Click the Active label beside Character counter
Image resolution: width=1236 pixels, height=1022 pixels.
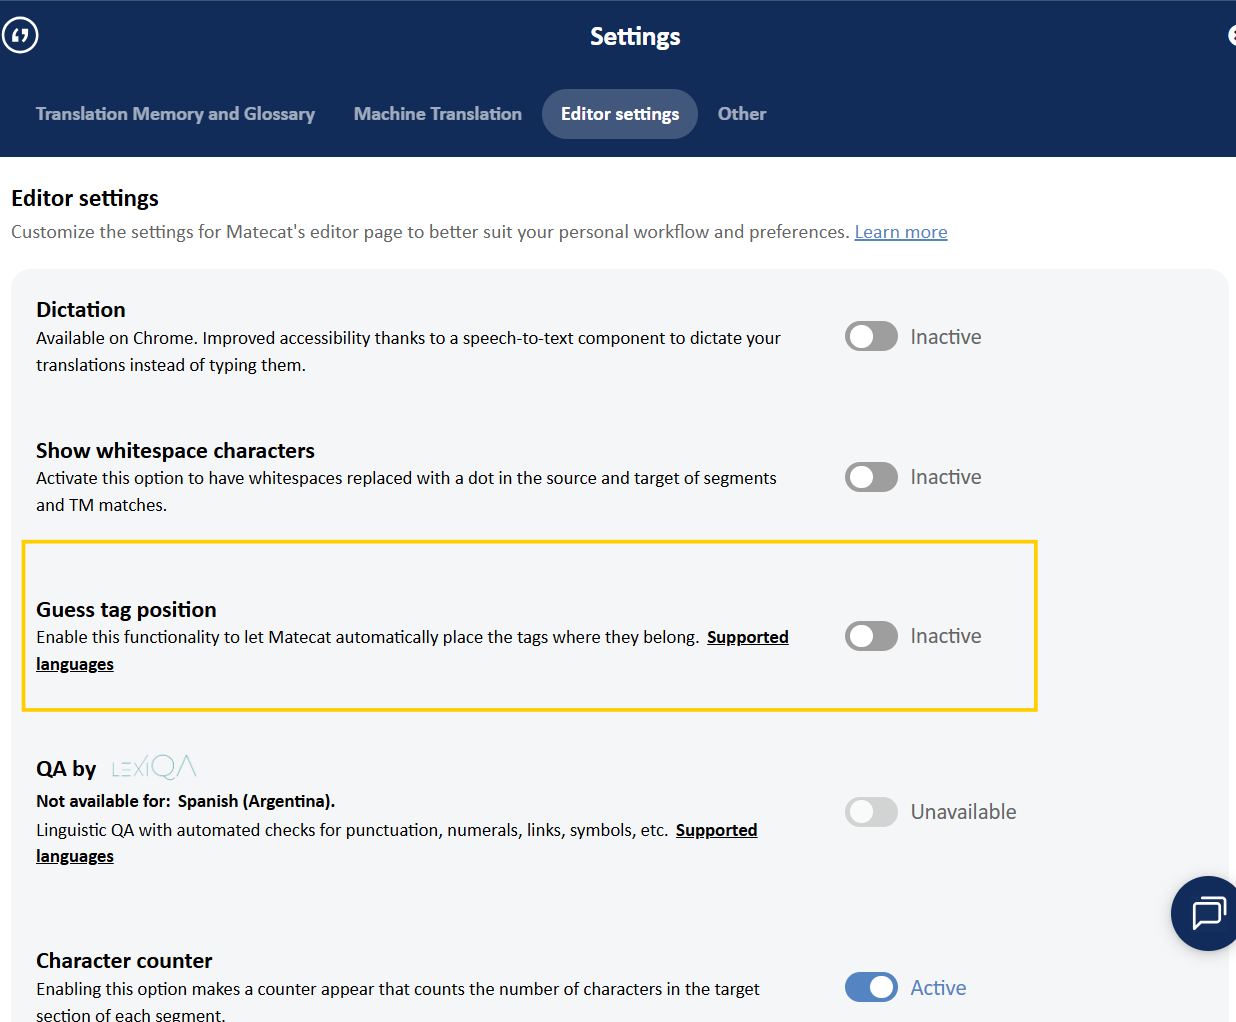(x=938, y=988)
